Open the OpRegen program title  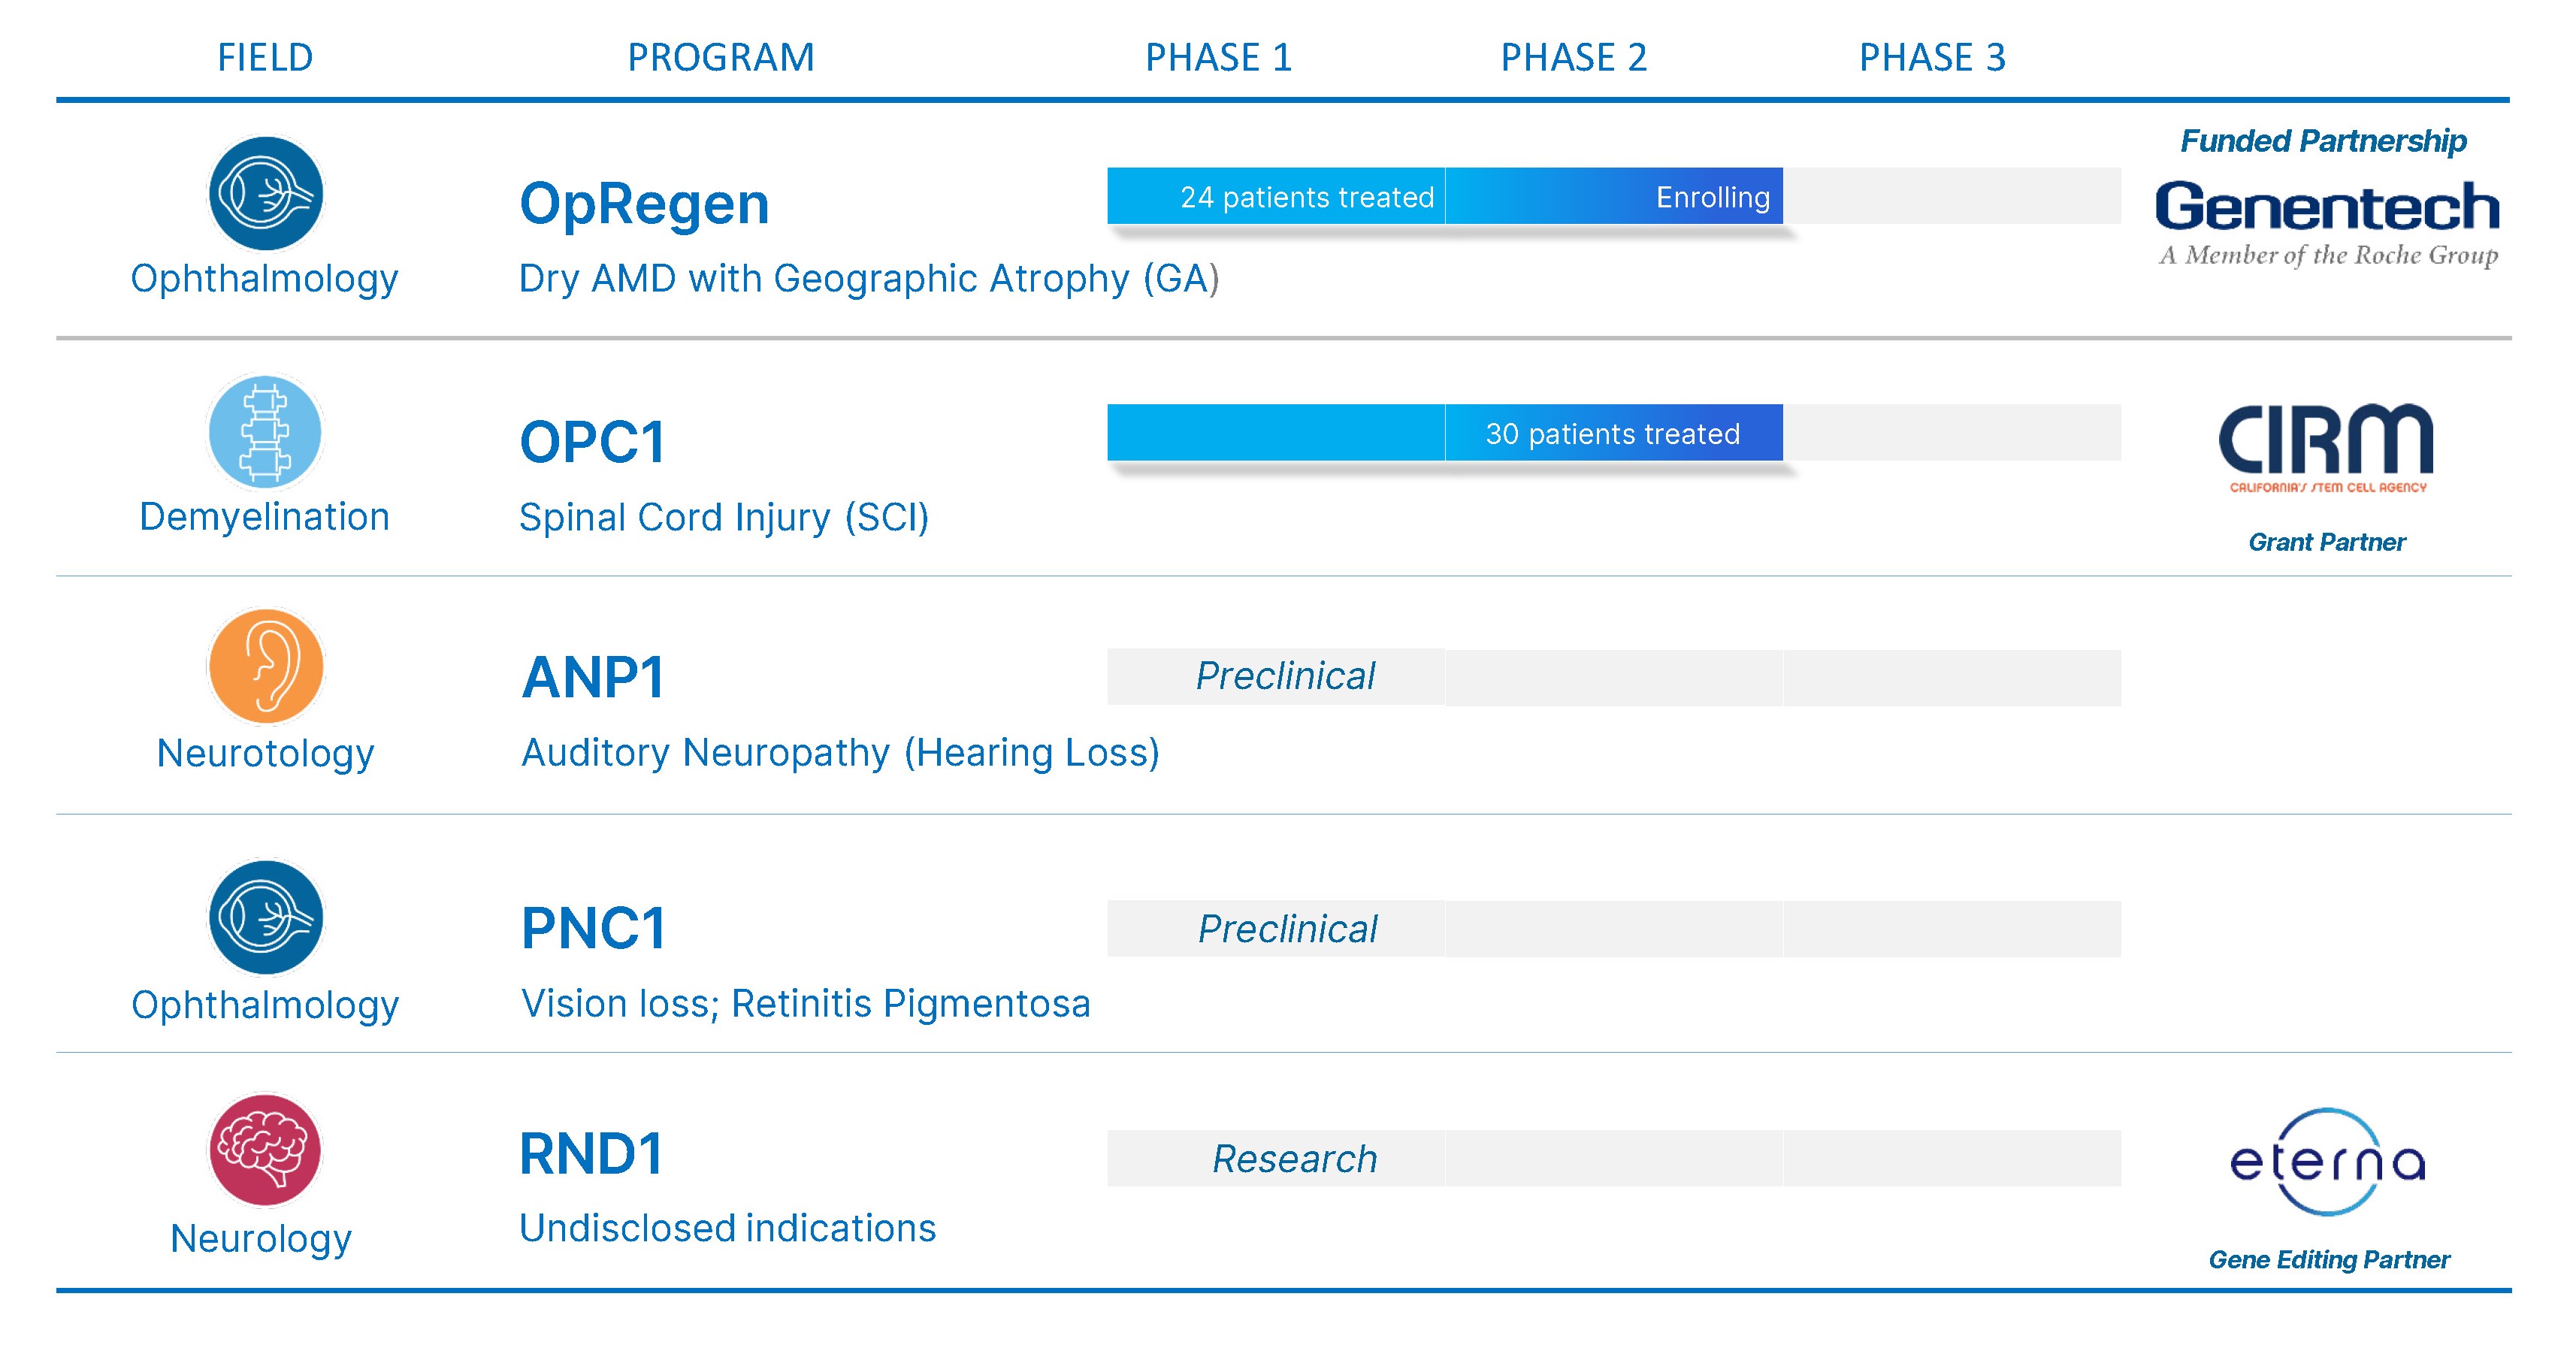[x=644, y=204]
